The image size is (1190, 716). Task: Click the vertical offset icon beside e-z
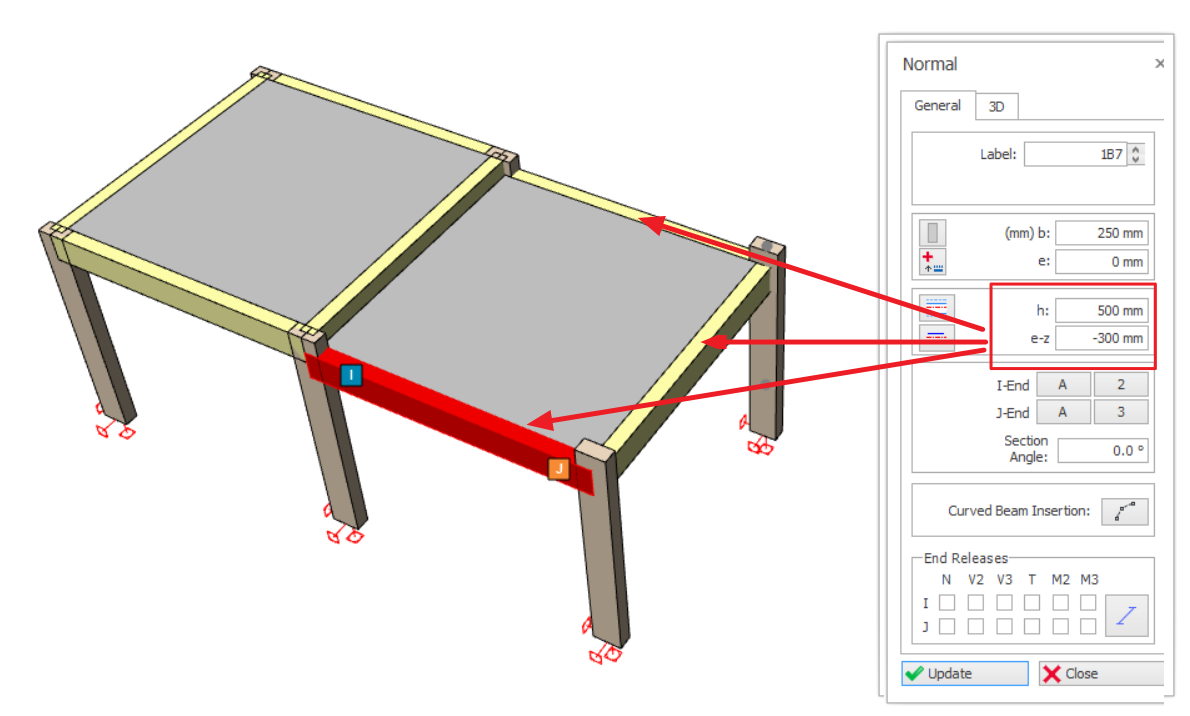[937, 337]
